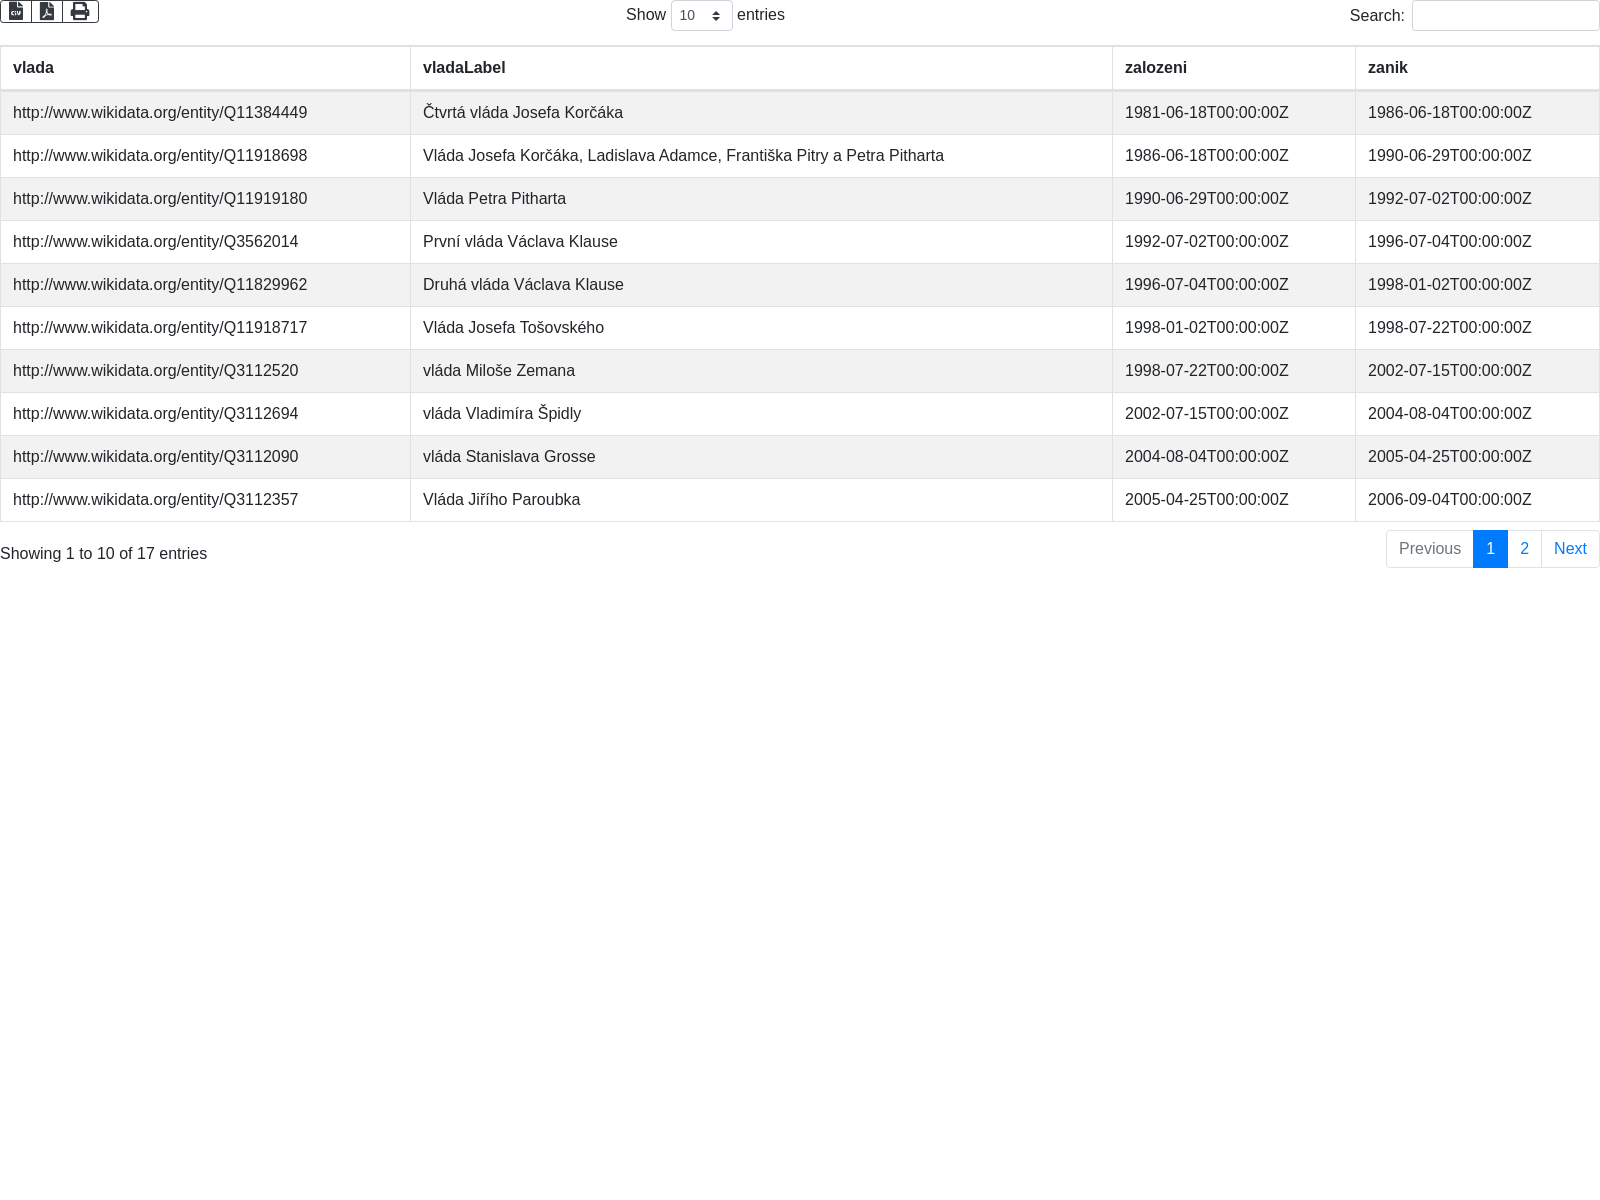Open the Show entries count dropdown

[701, 16]
